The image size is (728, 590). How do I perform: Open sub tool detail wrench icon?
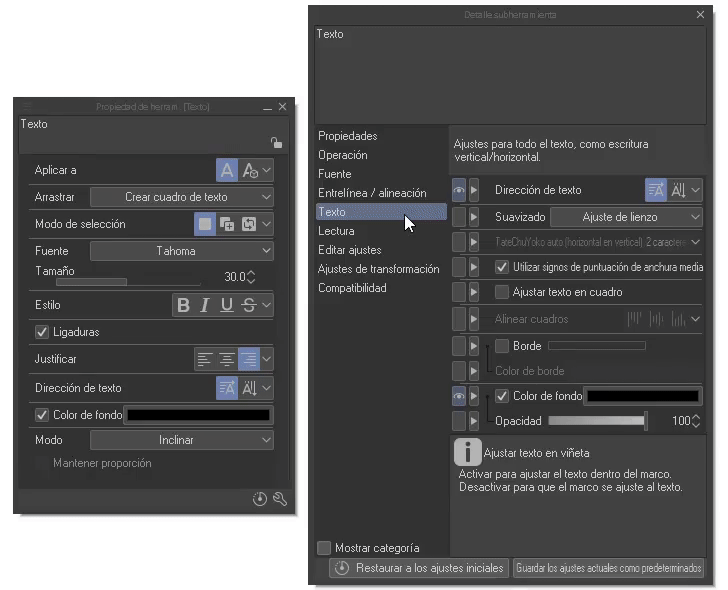point(280,499)
